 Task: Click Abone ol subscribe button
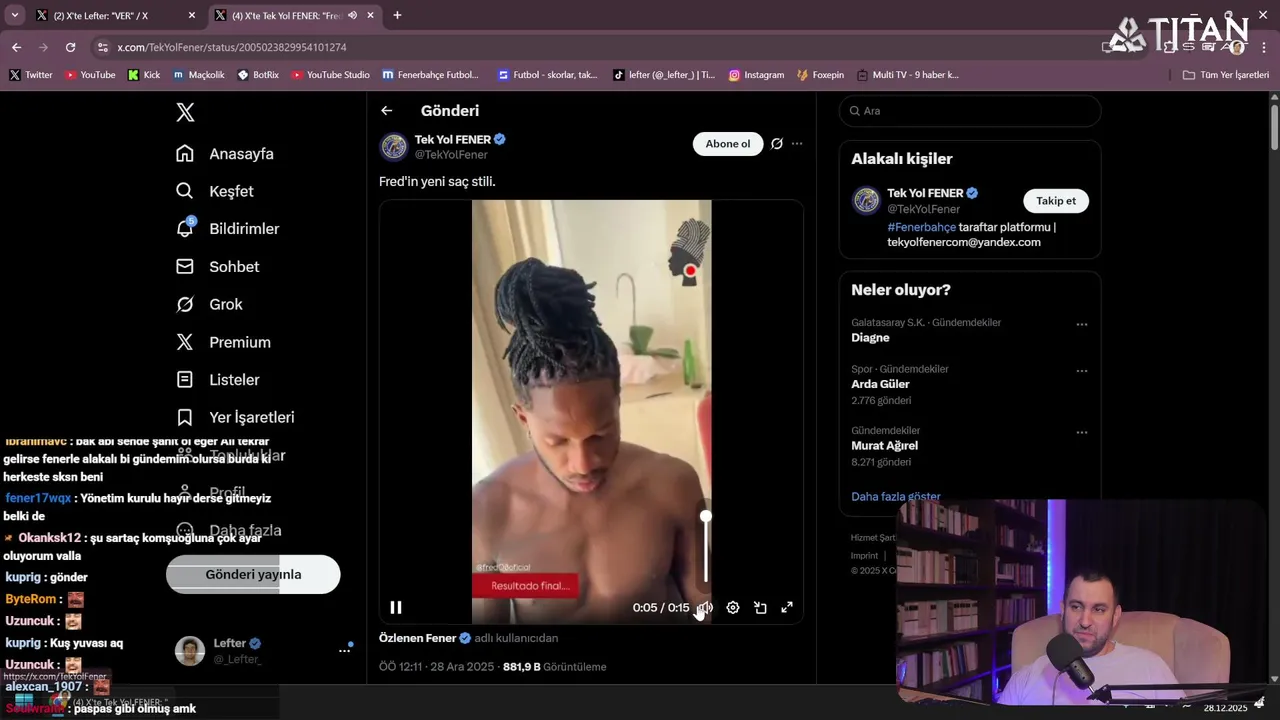pos(728,144)
